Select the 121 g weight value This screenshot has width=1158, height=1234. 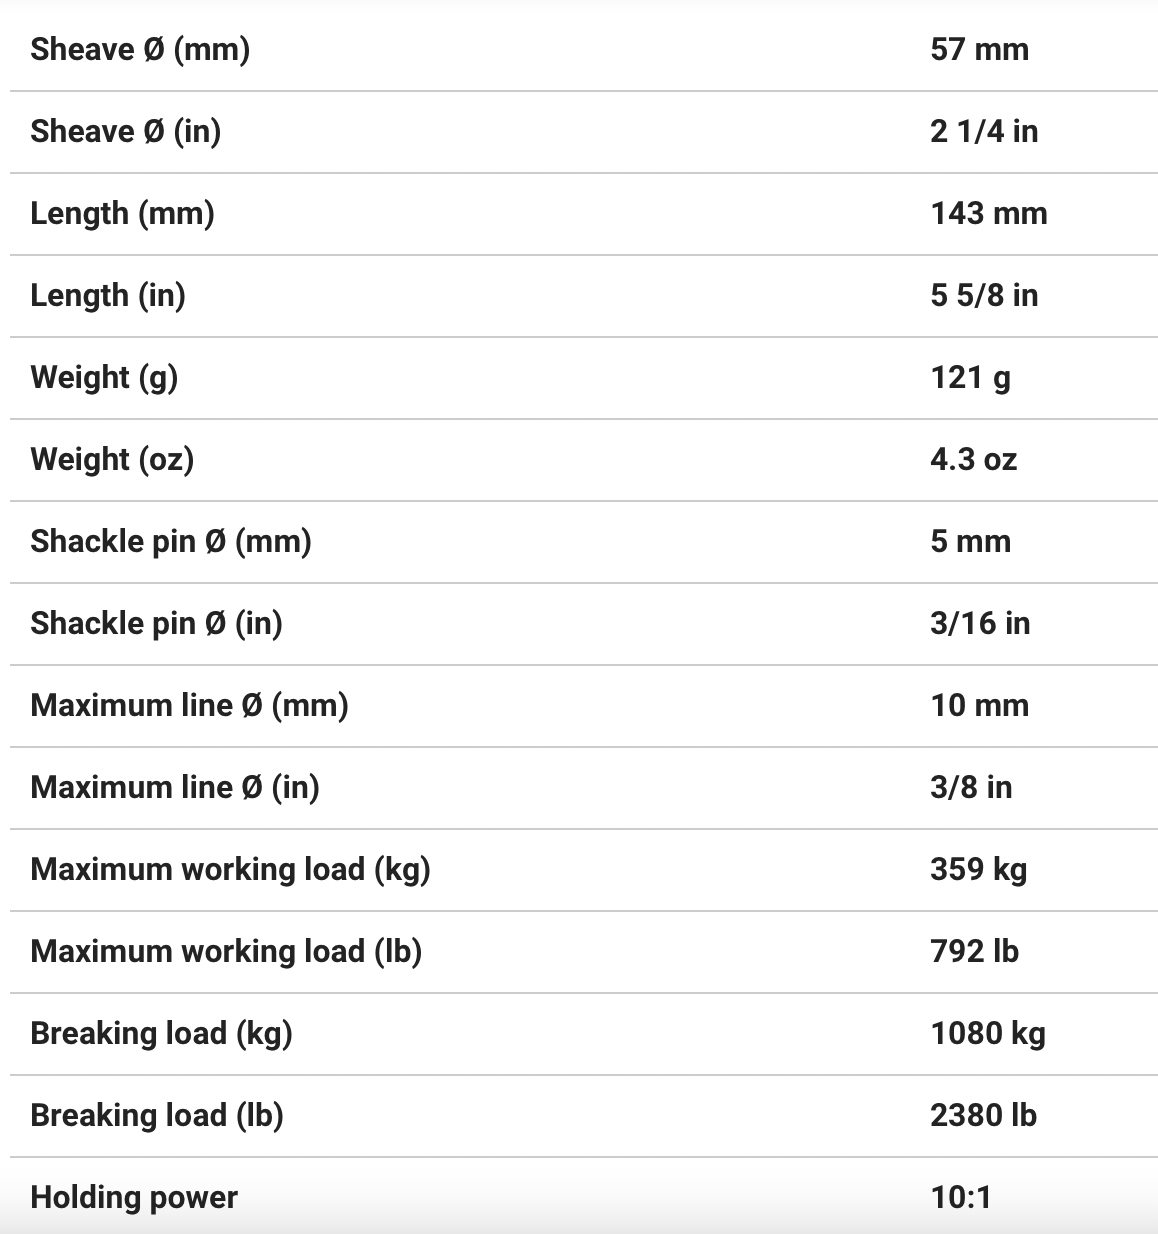(970, 377)
